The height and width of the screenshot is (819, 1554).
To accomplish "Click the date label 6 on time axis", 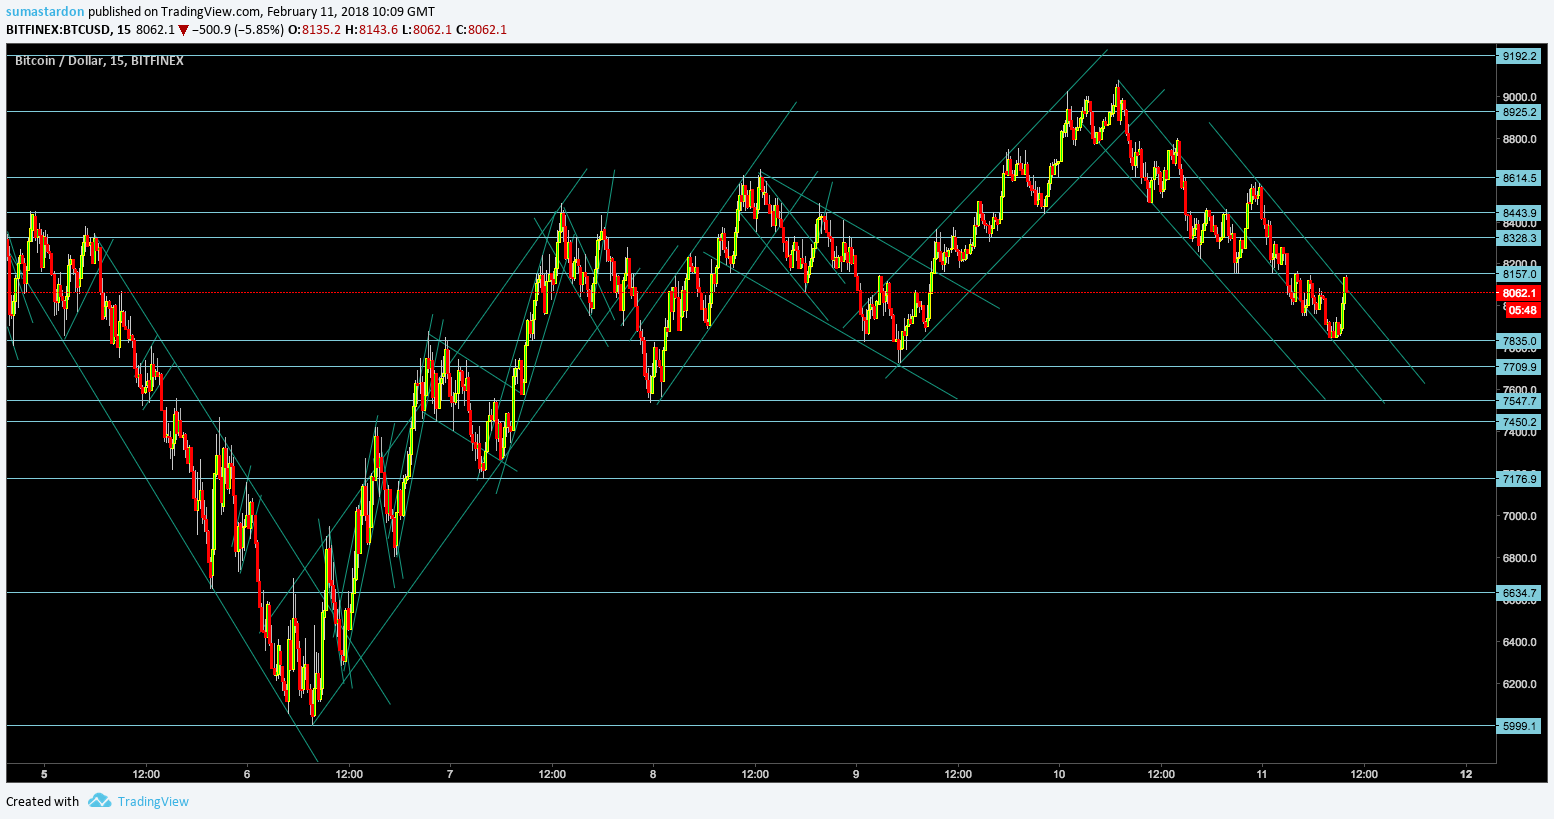I will coord(247,774).
